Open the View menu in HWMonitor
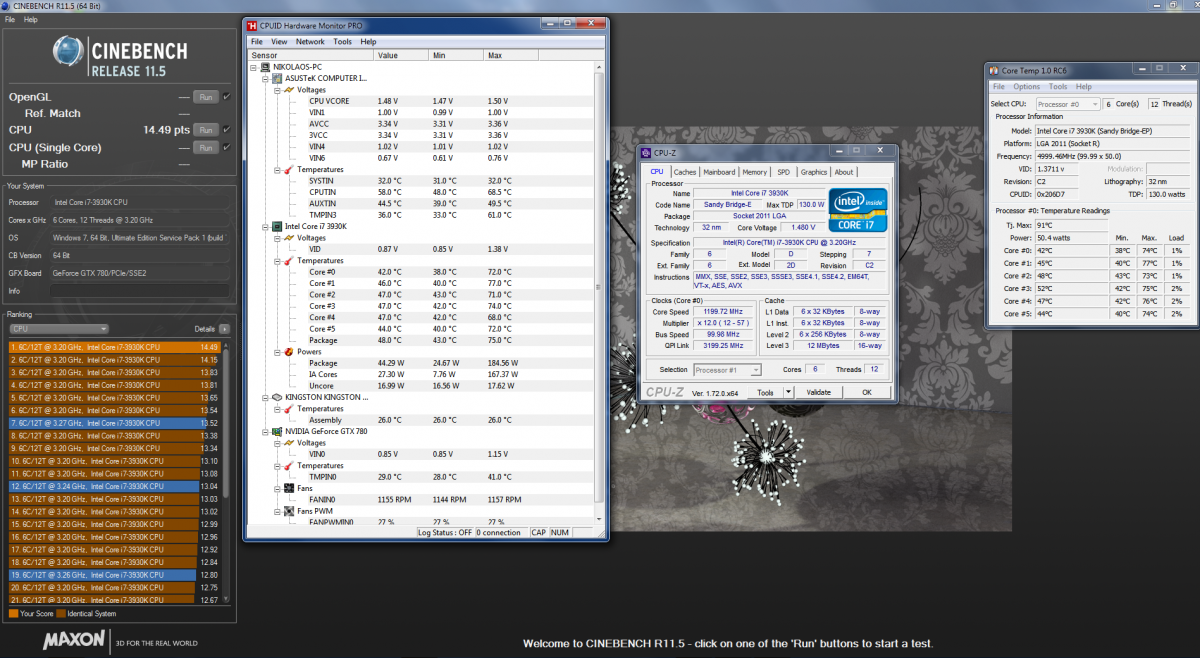The width and height of the screenshot is (1200, 658). click(x=279, y=42)
